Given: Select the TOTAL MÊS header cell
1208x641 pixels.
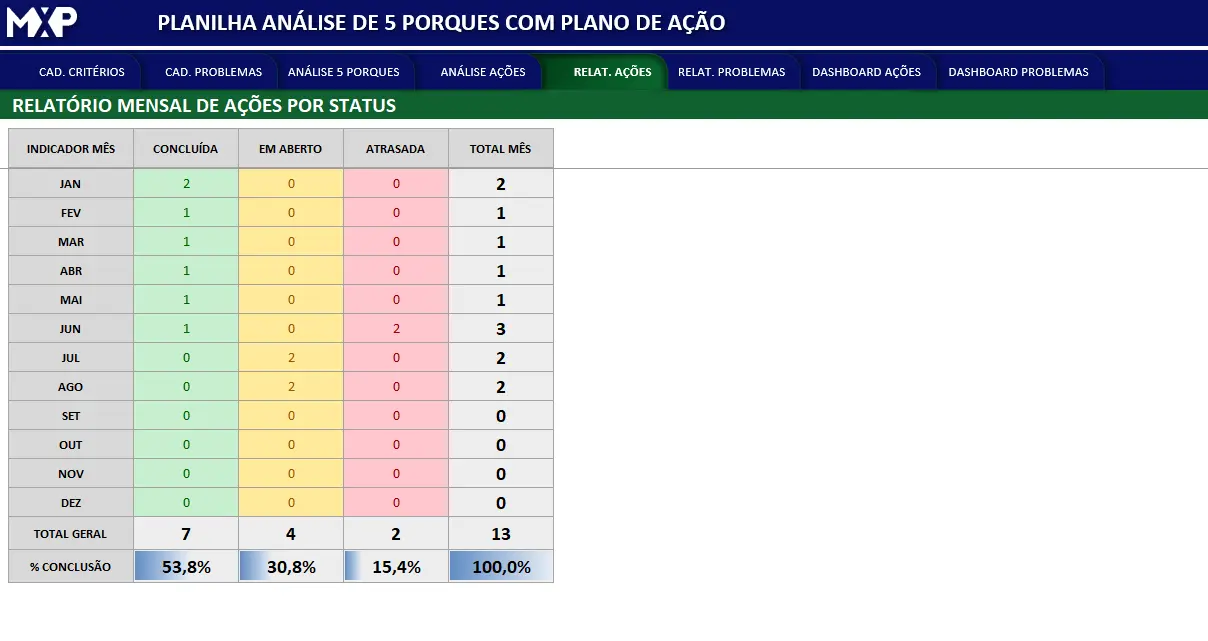Looking at the screenshot, I should click(500, 149).
